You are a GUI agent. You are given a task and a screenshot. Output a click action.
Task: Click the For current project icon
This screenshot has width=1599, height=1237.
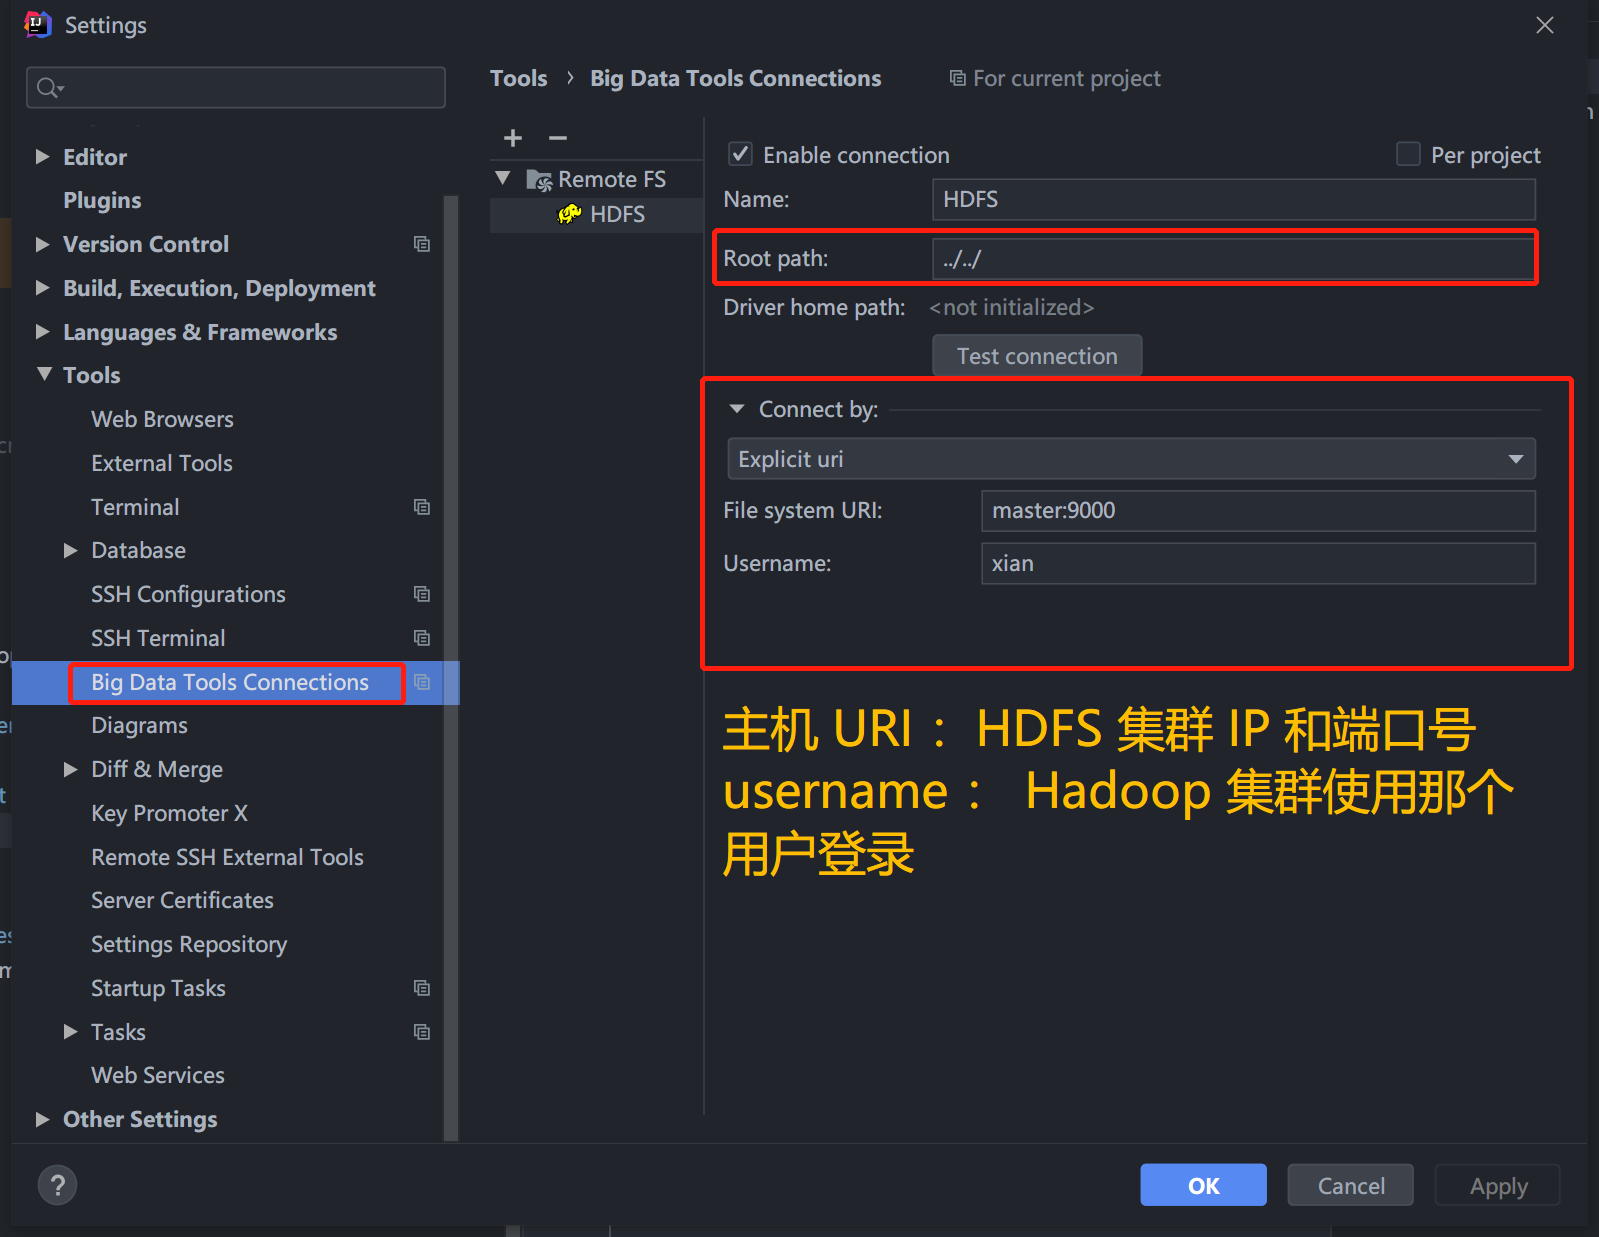[x=957, y=78]
